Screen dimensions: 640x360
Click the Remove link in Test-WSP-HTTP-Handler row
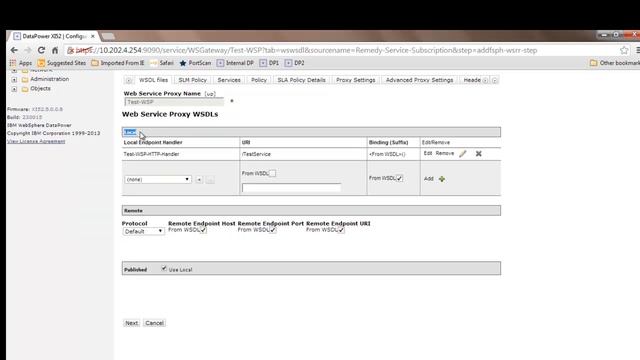click(x=445, y=153)
